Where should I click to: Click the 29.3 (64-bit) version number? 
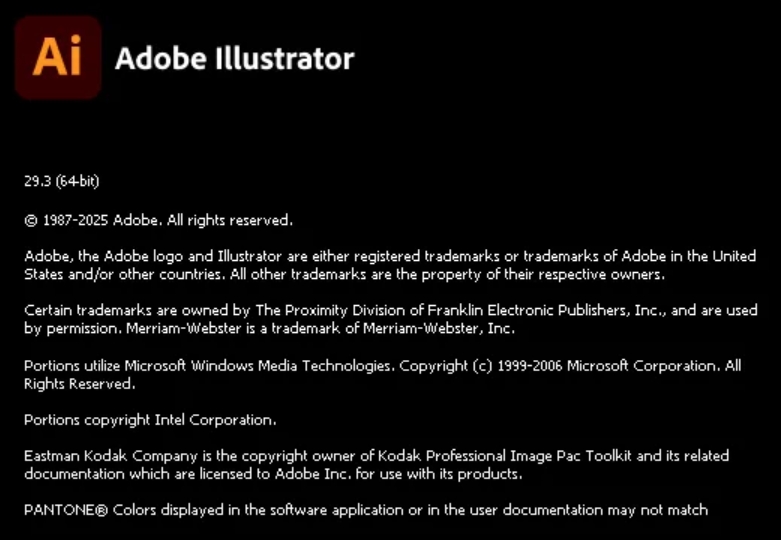pos(61,181)
